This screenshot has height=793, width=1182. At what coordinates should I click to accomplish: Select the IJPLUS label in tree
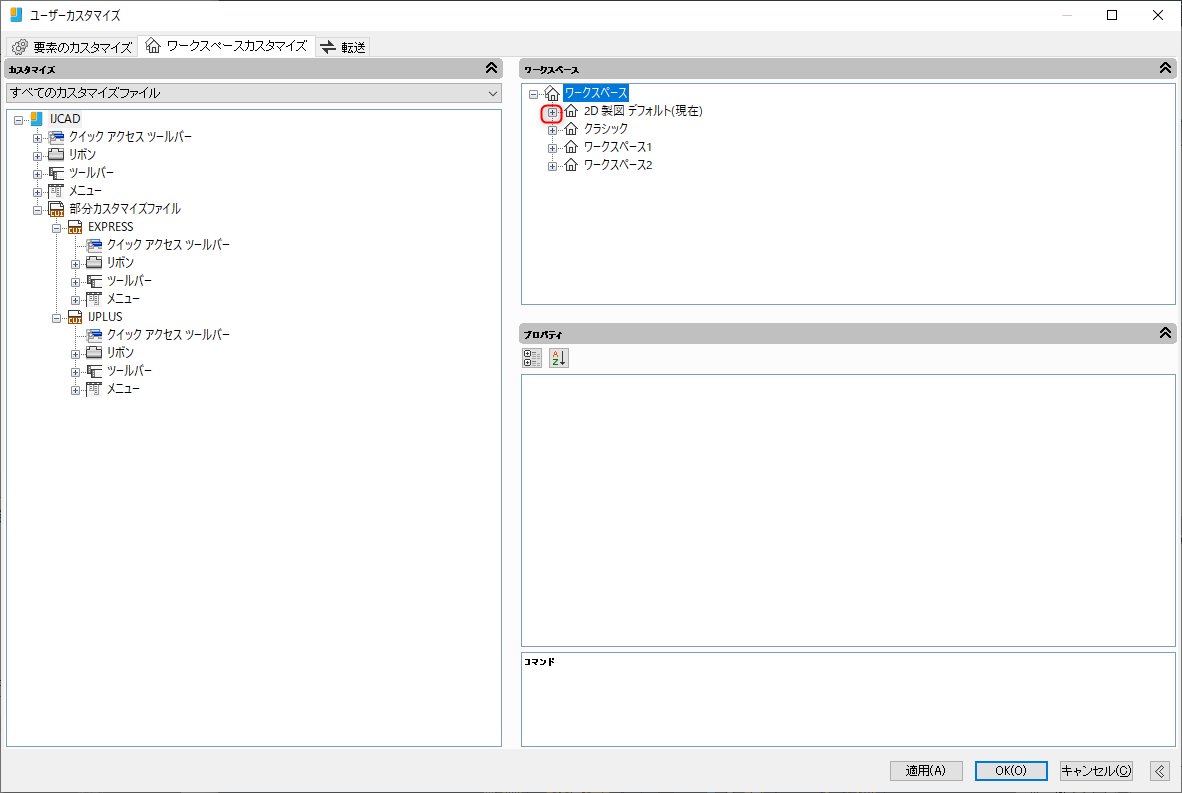tap(105, 317)
